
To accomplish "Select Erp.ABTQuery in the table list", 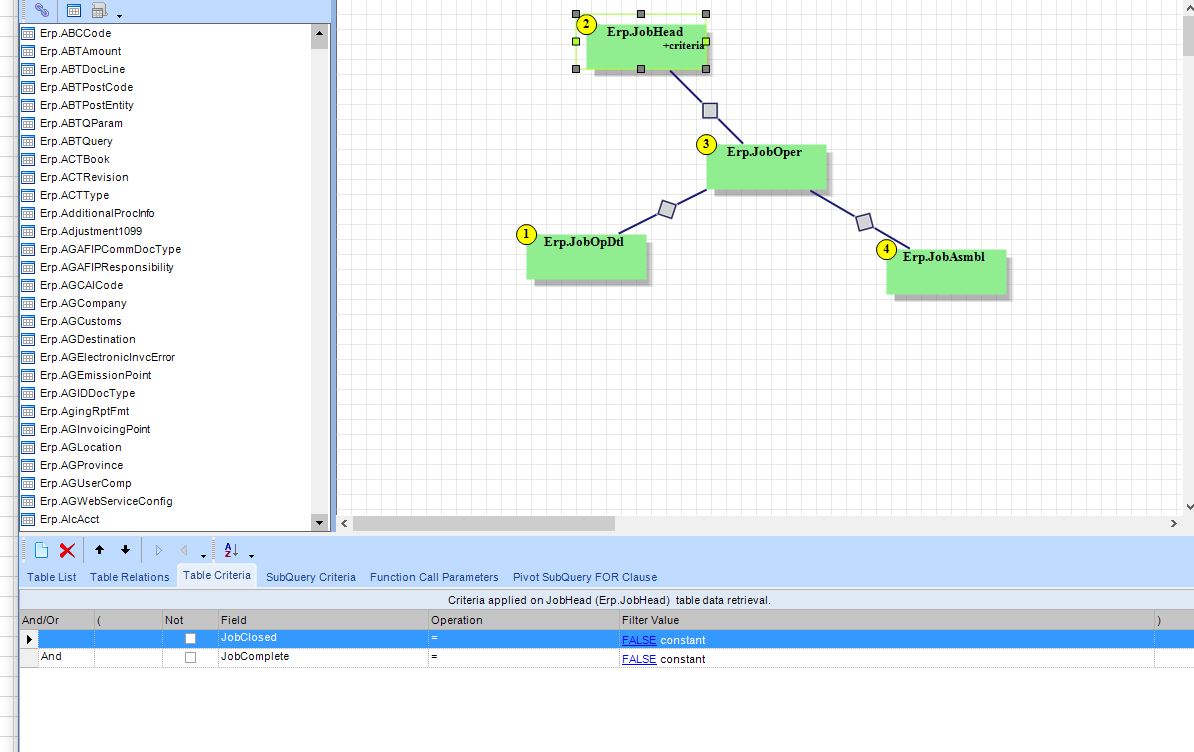I will coord(76,142).
